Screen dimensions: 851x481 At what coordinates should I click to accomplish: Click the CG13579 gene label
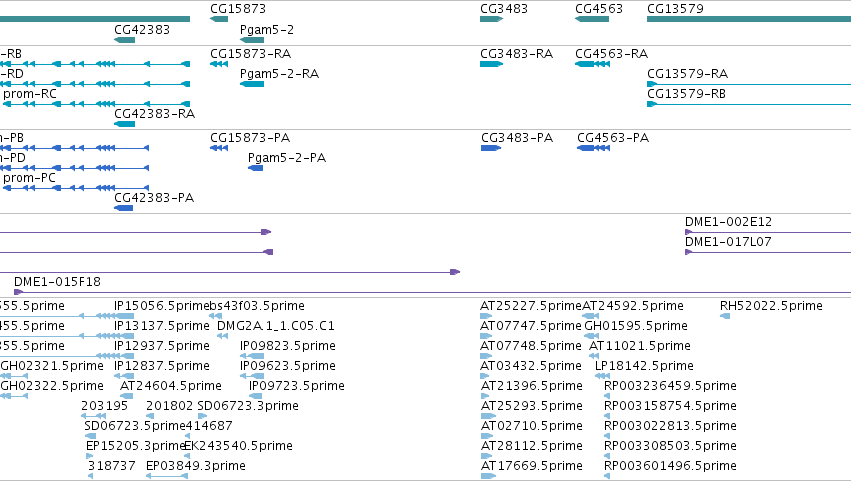pos(675,9)
